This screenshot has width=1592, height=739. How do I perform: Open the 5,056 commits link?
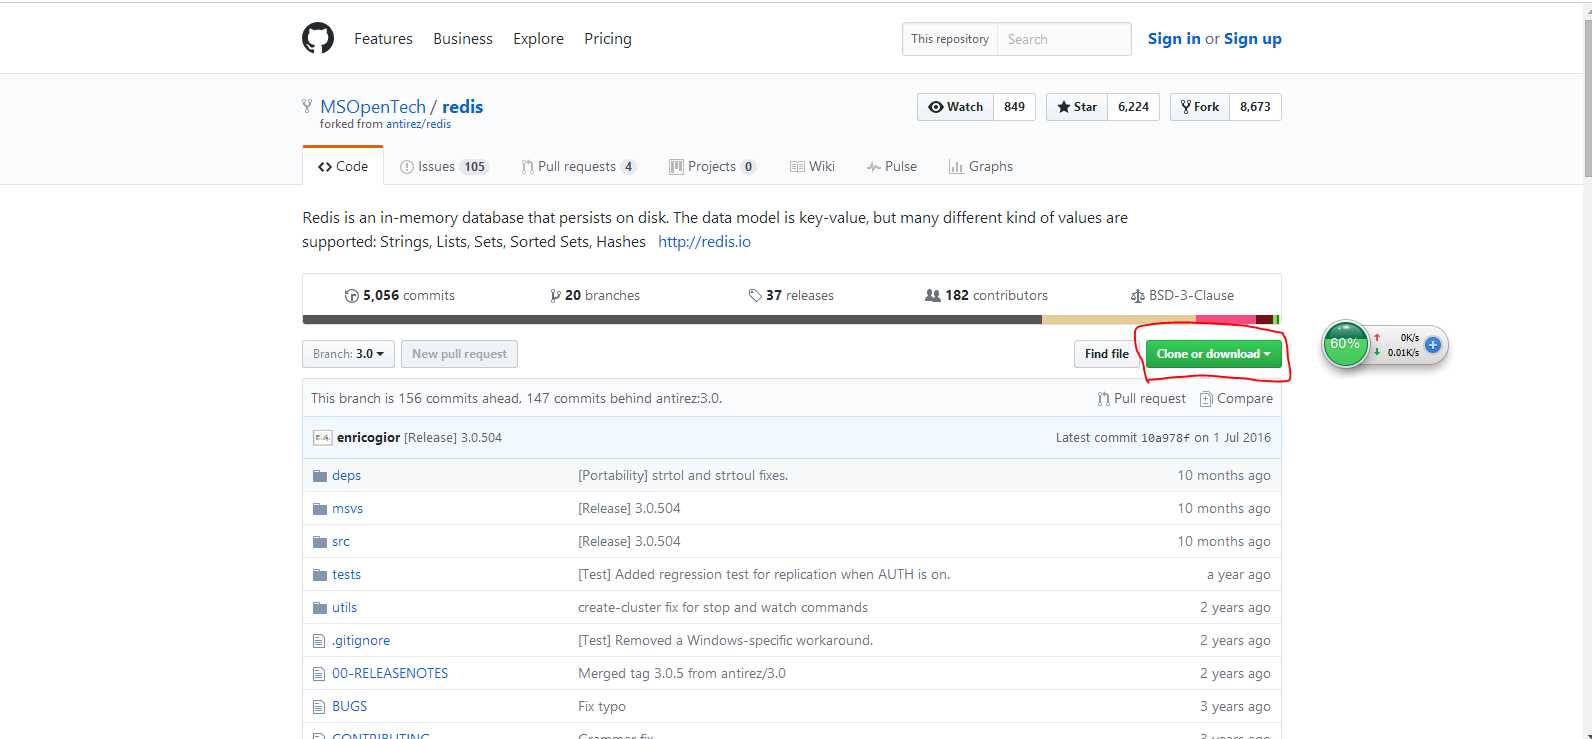coord(400,296)
